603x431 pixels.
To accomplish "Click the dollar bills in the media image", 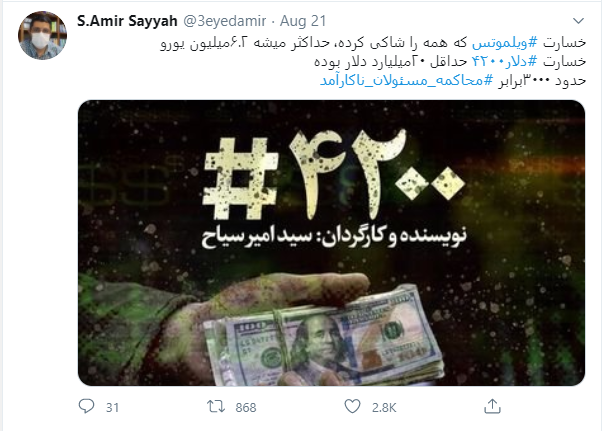I will [x=323, y=338].
